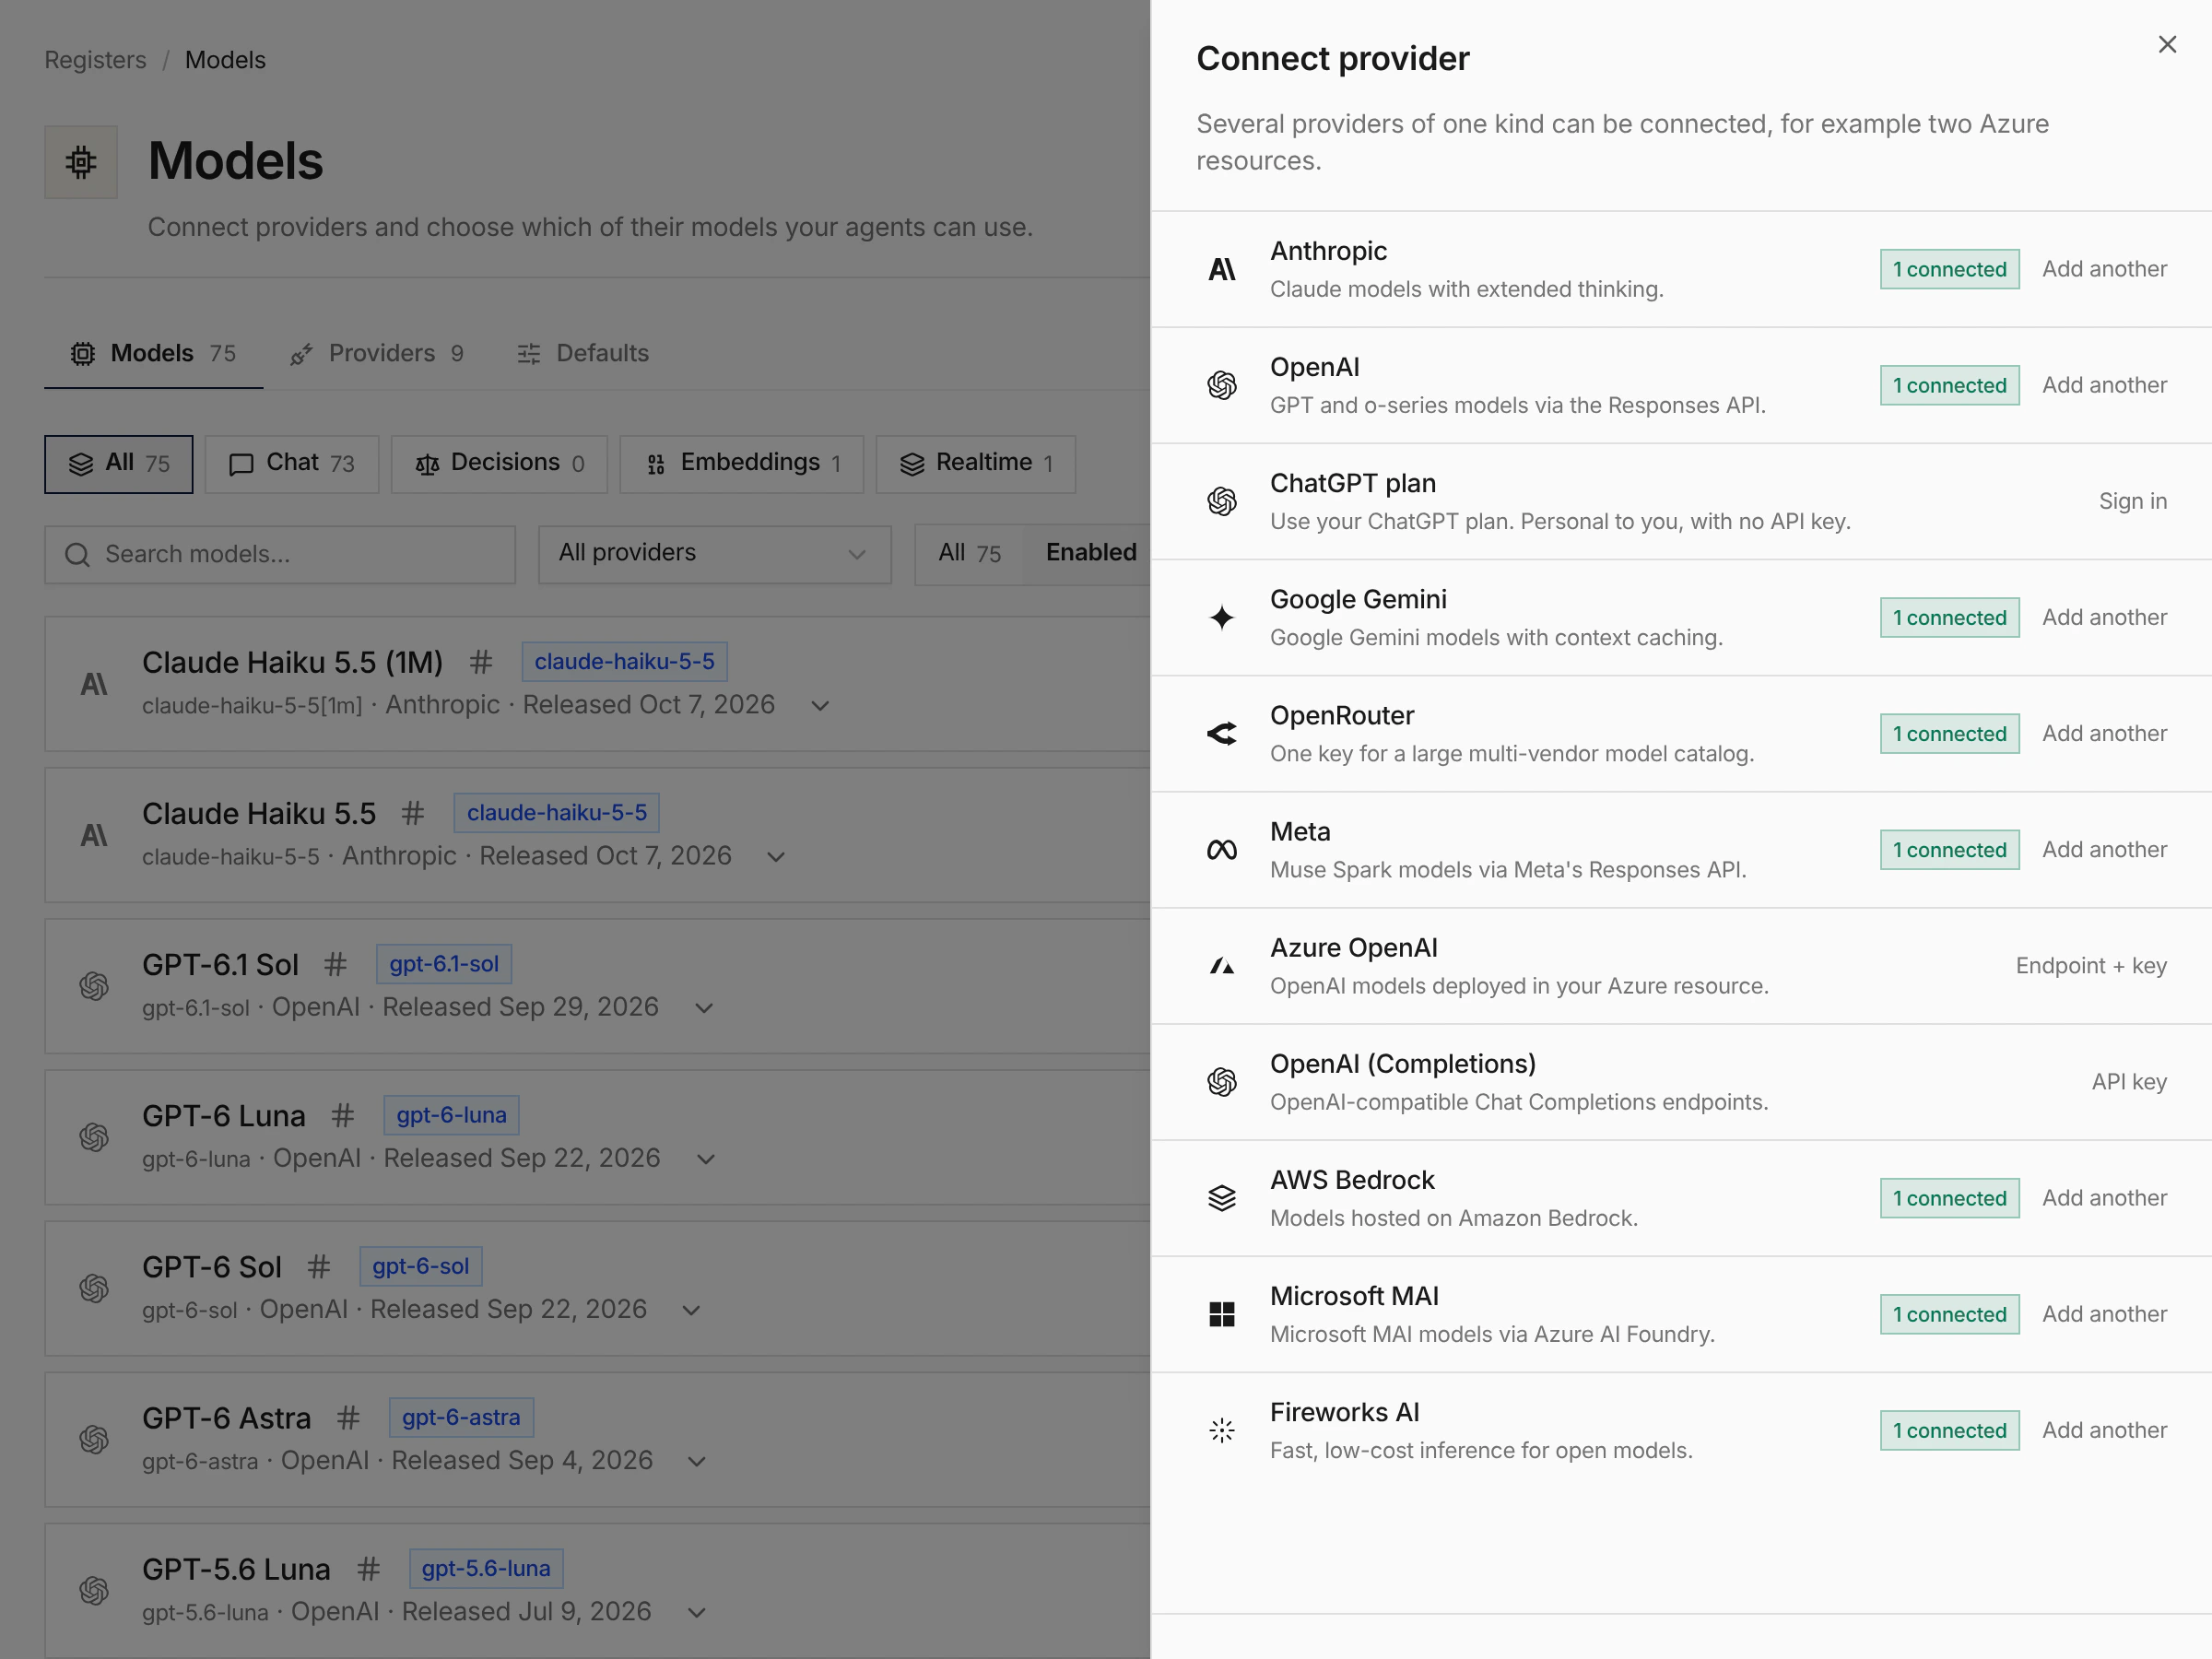2212x1659 pixels.
Task: Show All 75 models in status filter
Action: click(969, 553)
